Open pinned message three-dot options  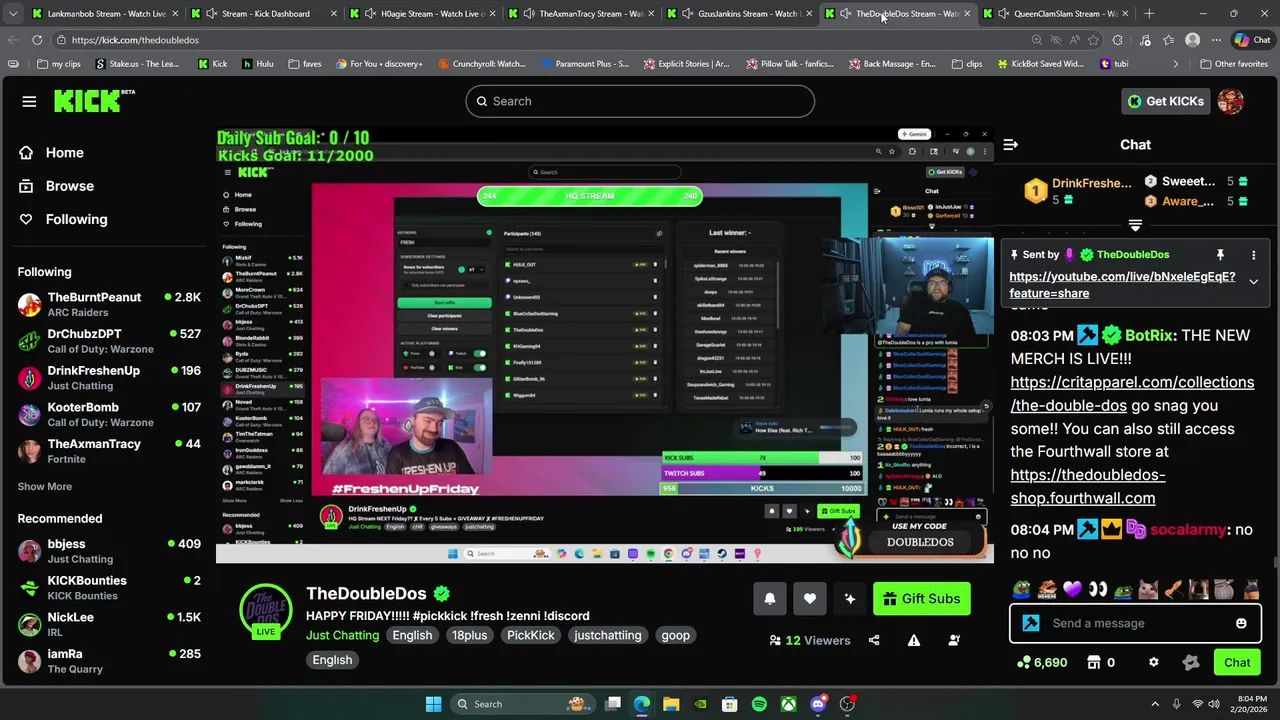[x=1253, y=255]
